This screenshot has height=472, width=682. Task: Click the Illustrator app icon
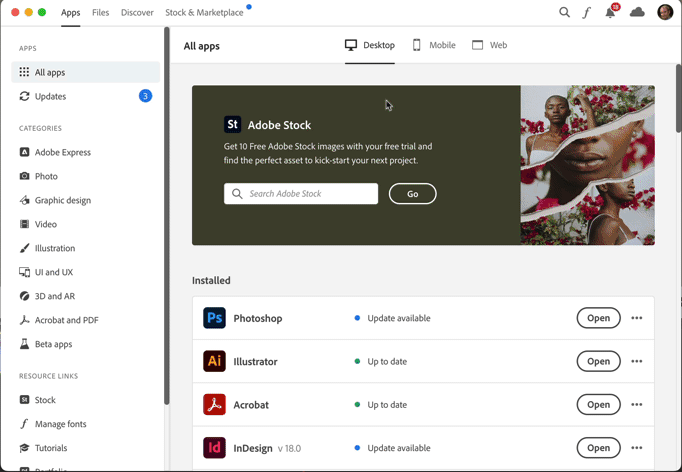coord(214,361)
